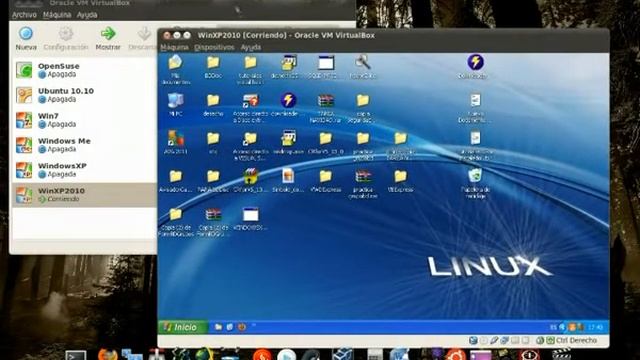Click the USB devices pencil-shaped status icon
The width and height of the screenshot is (640, 360).
pyautogui.click(x=494, y=340)
